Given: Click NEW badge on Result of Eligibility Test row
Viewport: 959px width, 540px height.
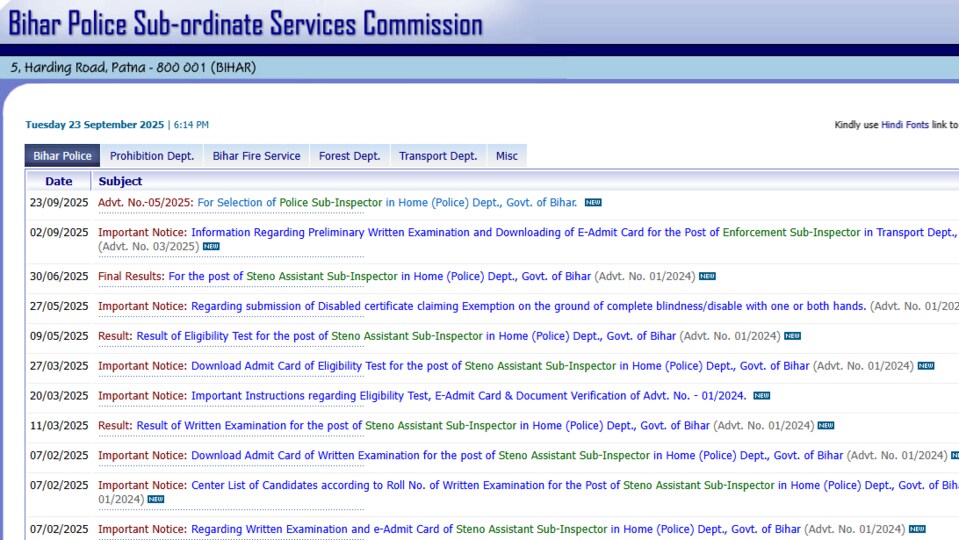Looking at the screenshot, I should 792,336.
